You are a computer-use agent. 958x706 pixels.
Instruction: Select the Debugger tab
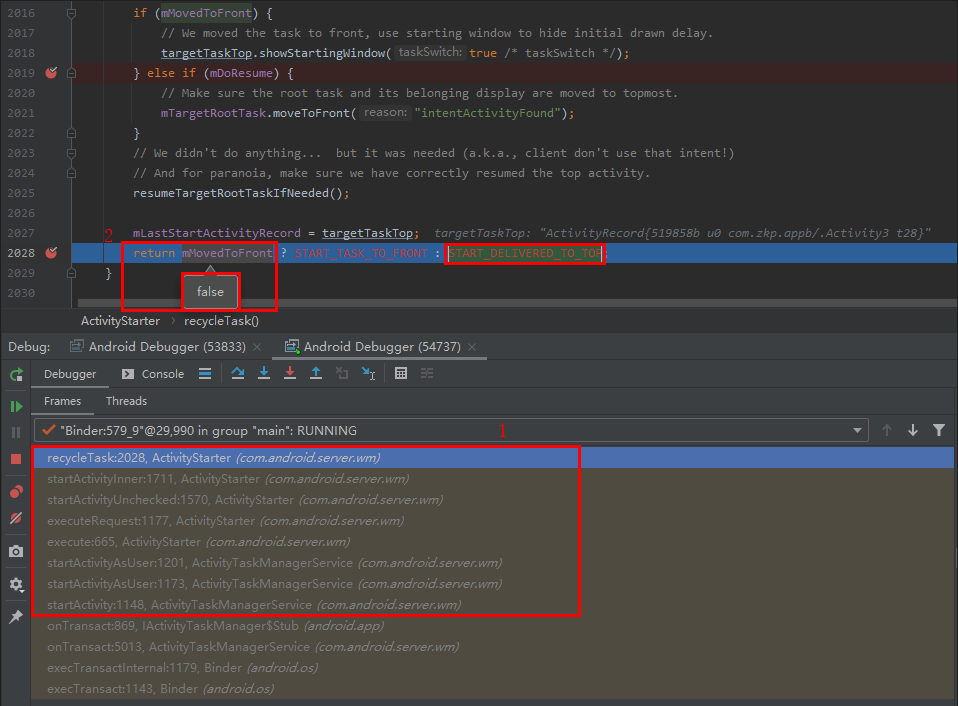pyautogui.click(x=70, y=374)
